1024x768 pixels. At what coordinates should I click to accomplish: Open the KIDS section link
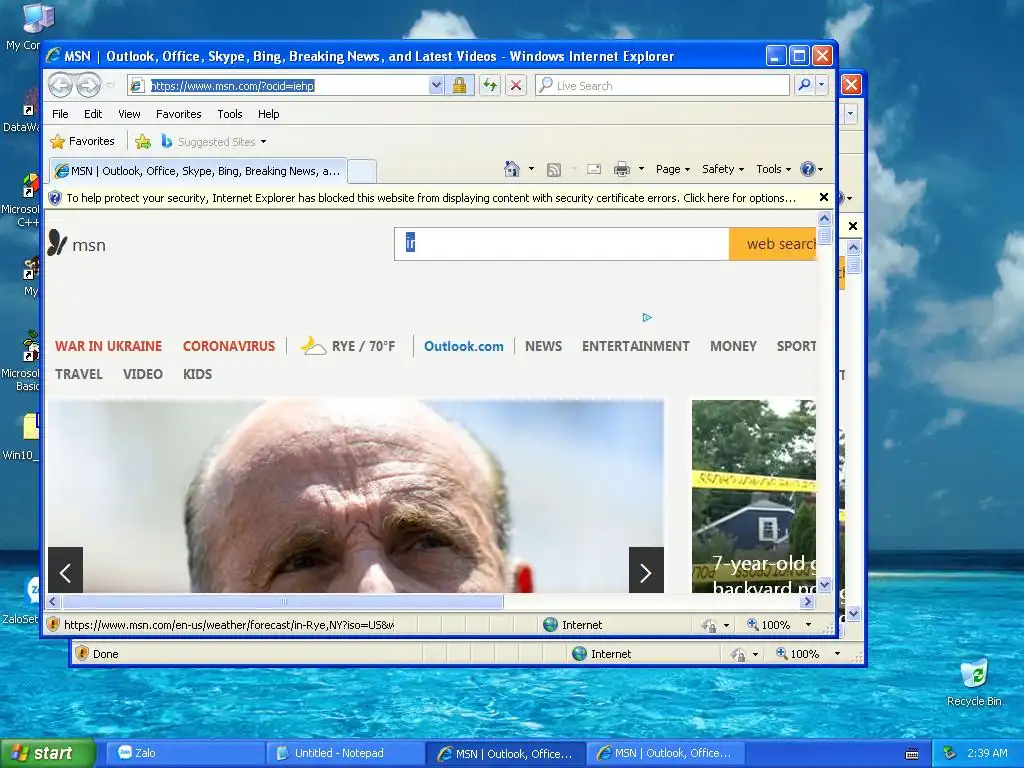[x=197, y=374]
